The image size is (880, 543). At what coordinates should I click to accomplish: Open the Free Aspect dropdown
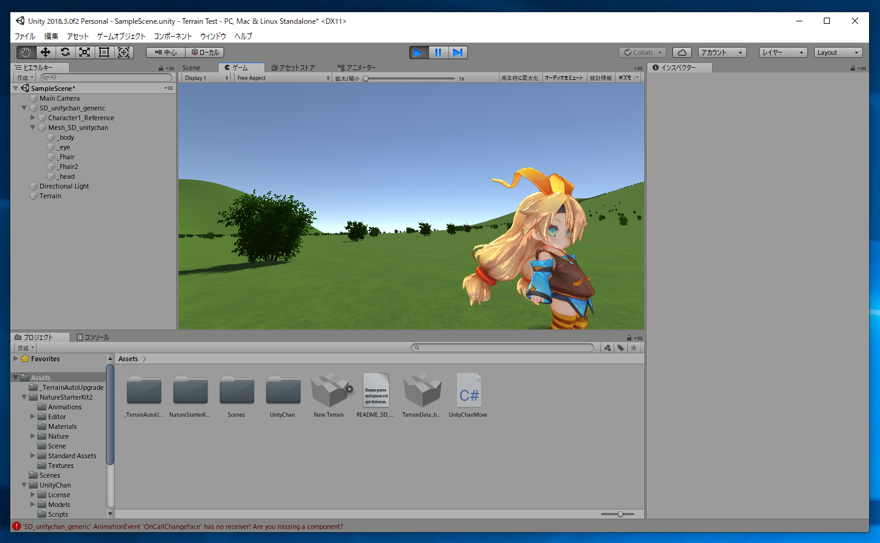(283, 78)
